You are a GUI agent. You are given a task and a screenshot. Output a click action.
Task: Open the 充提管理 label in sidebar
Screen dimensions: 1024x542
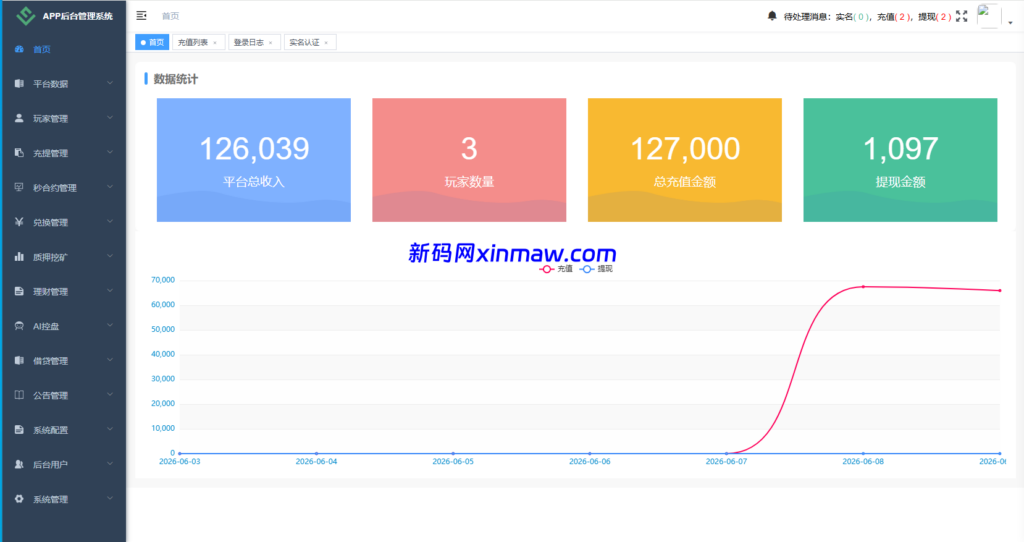coord(50,153)
